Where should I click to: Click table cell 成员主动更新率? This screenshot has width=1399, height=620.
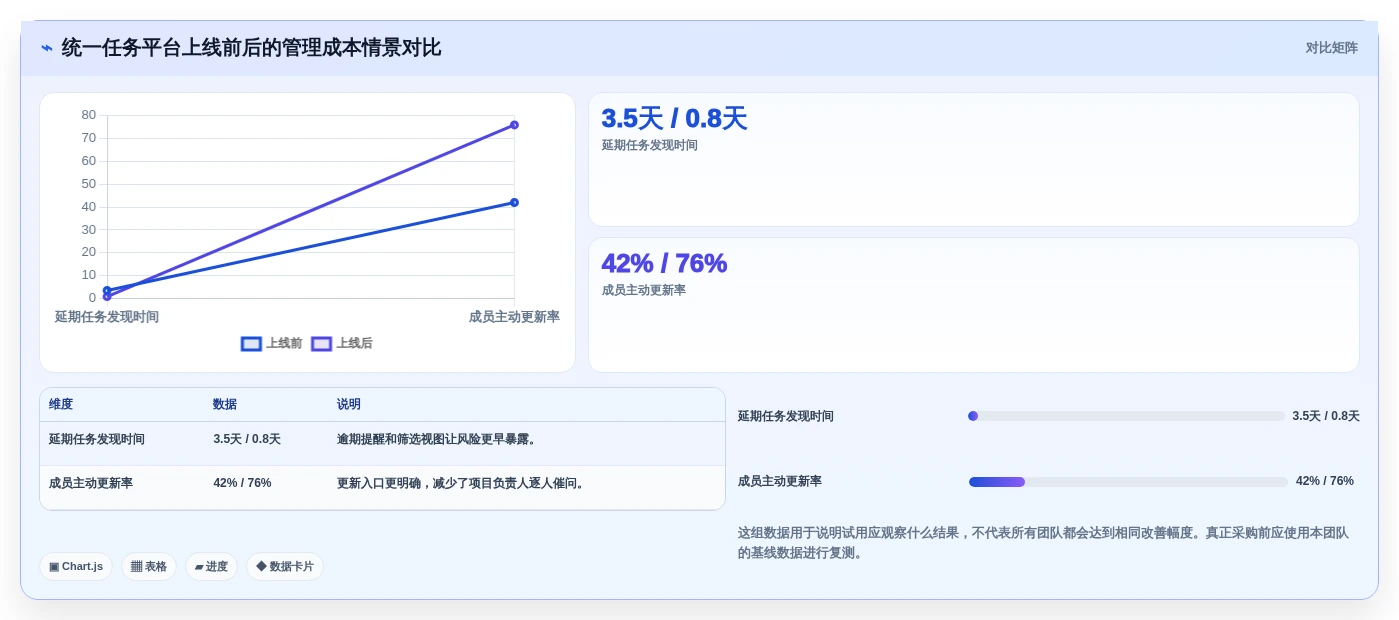tap(91, 483)
